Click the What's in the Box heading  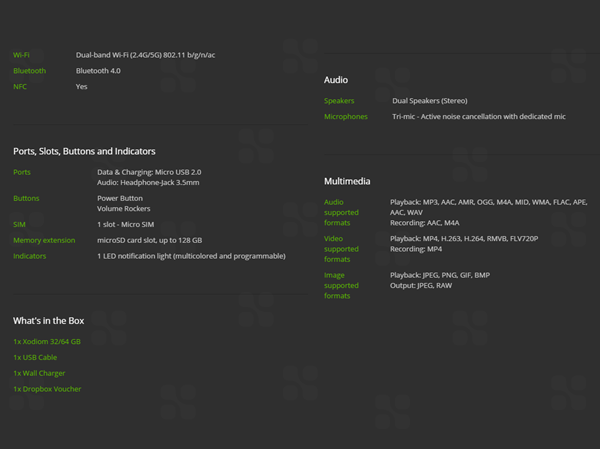(48, 320)
